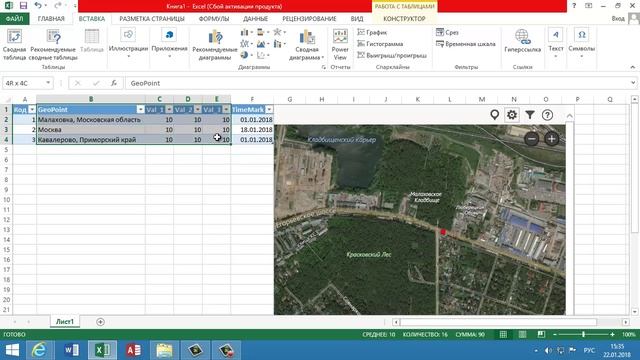Viewport: 640px width, 360px height.
Task: Open the Windows Start button
Action: 12,350
